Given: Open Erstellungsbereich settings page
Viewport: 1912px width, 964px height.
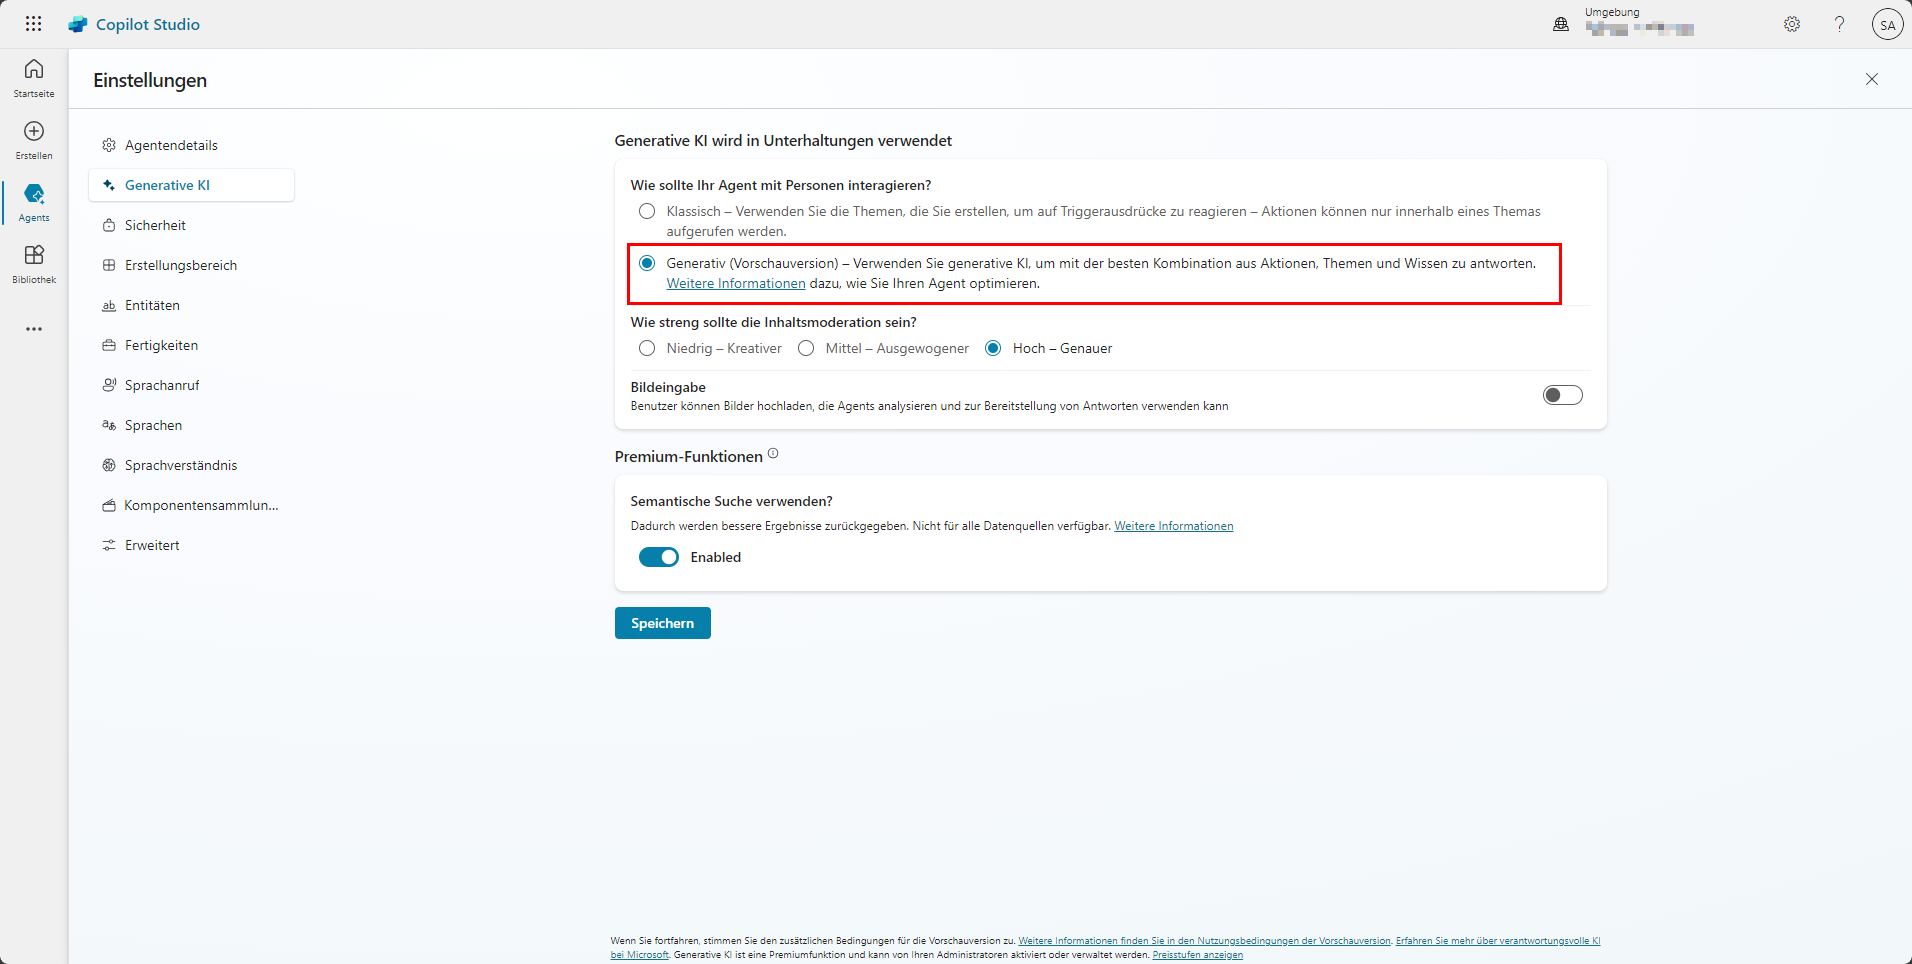Looking at the screenshot, I should coord(191,265).
